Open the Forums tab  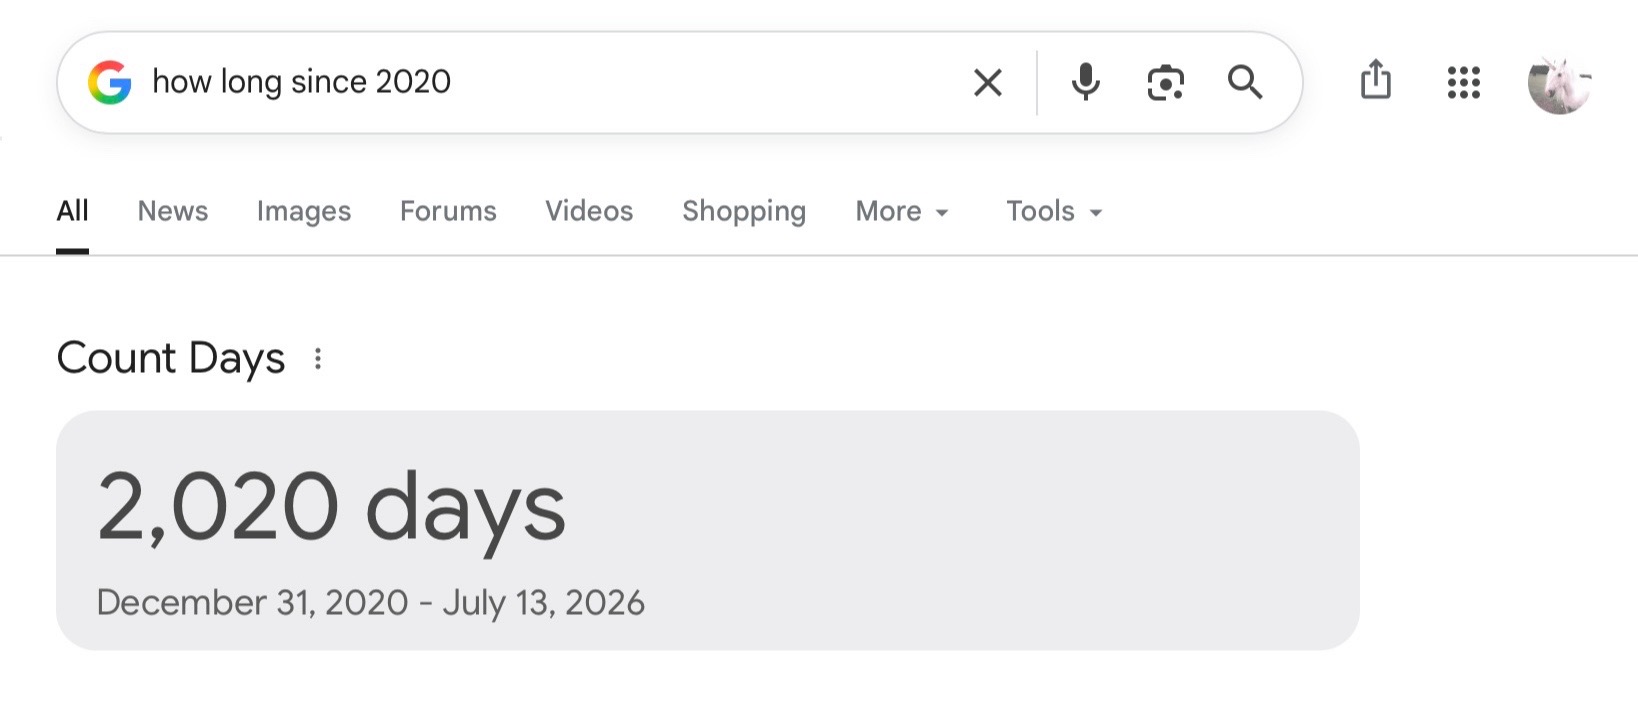pyautogui.click(x=448, y=211)
